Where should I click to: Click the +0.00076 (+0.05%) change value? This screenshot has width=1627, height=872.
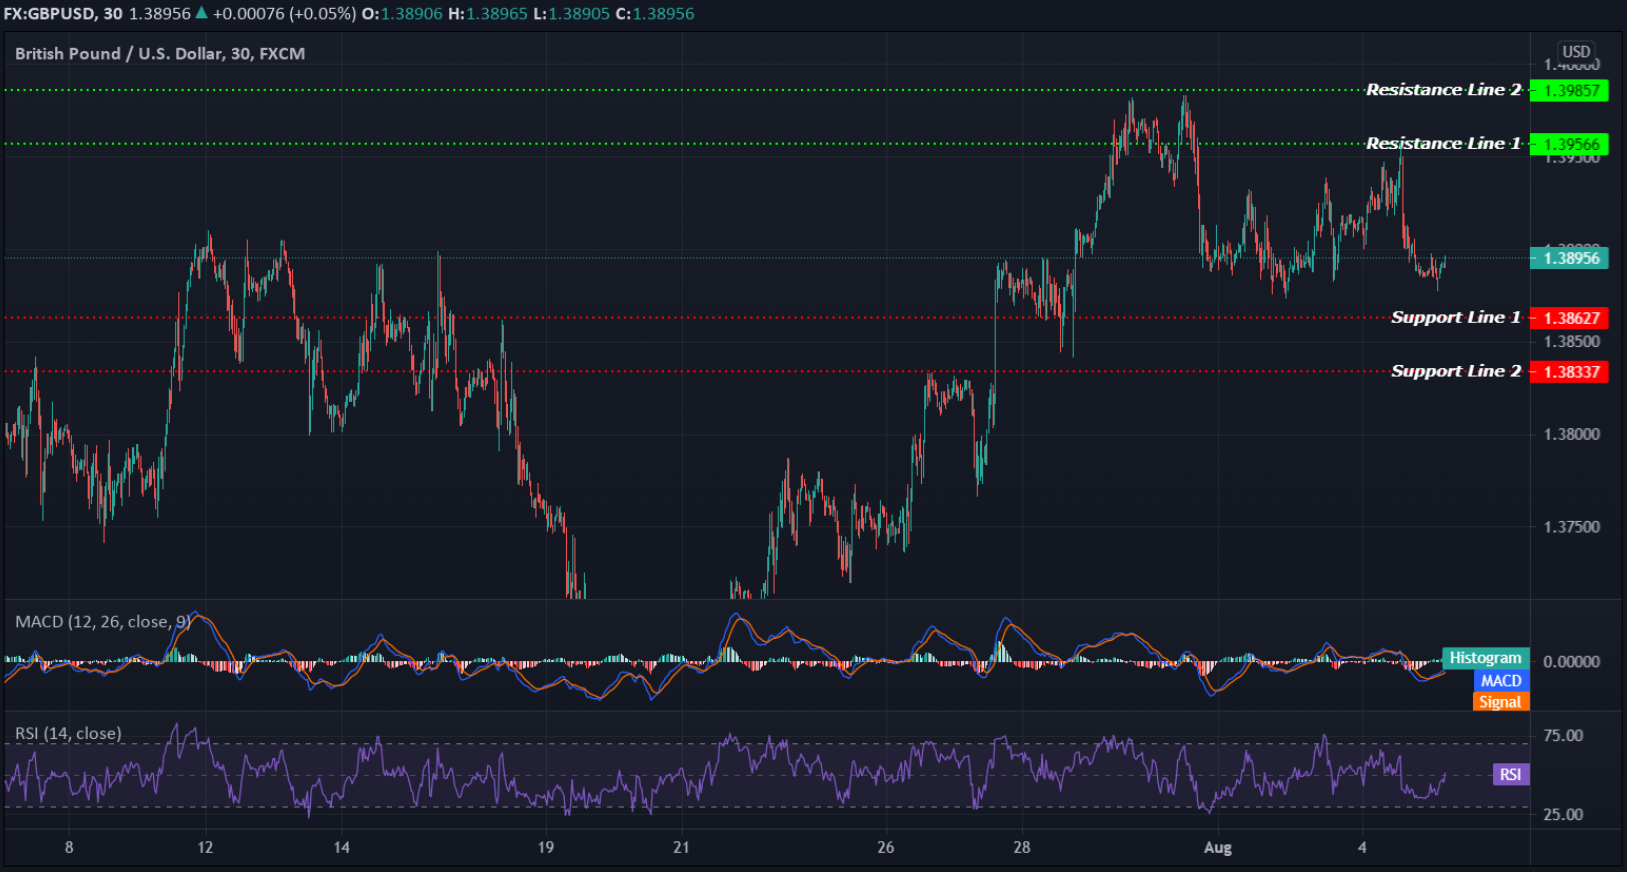tap(284, 14)
